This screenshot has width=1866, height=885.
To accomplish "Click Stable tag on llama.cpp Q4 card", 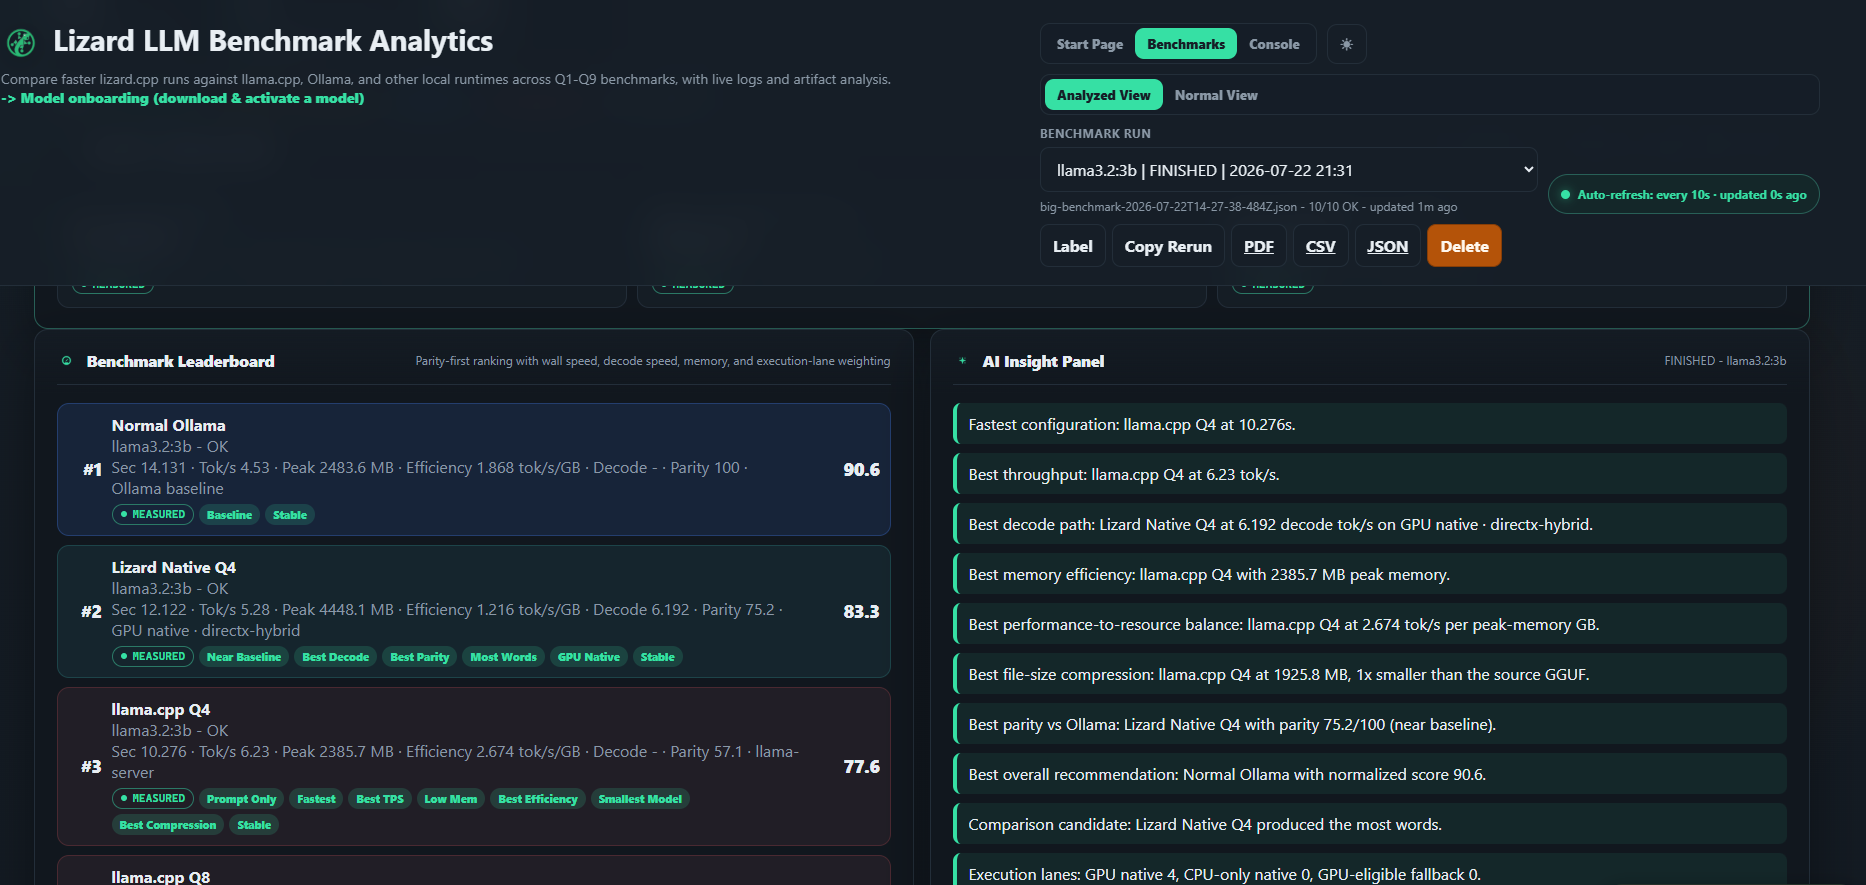I will (x=254, y=825).
